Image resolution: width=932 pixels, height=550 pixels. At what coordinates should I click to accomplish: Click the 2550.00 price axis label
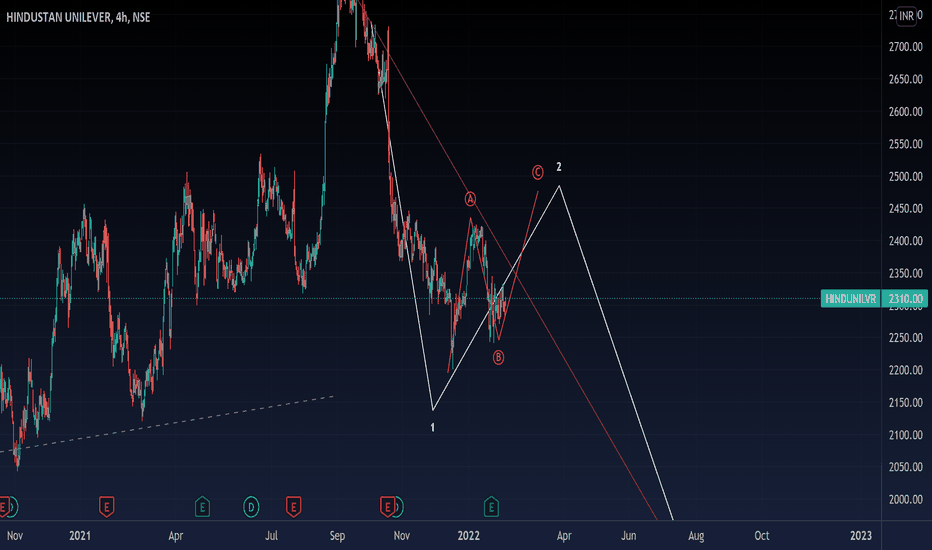coord(905,144)
